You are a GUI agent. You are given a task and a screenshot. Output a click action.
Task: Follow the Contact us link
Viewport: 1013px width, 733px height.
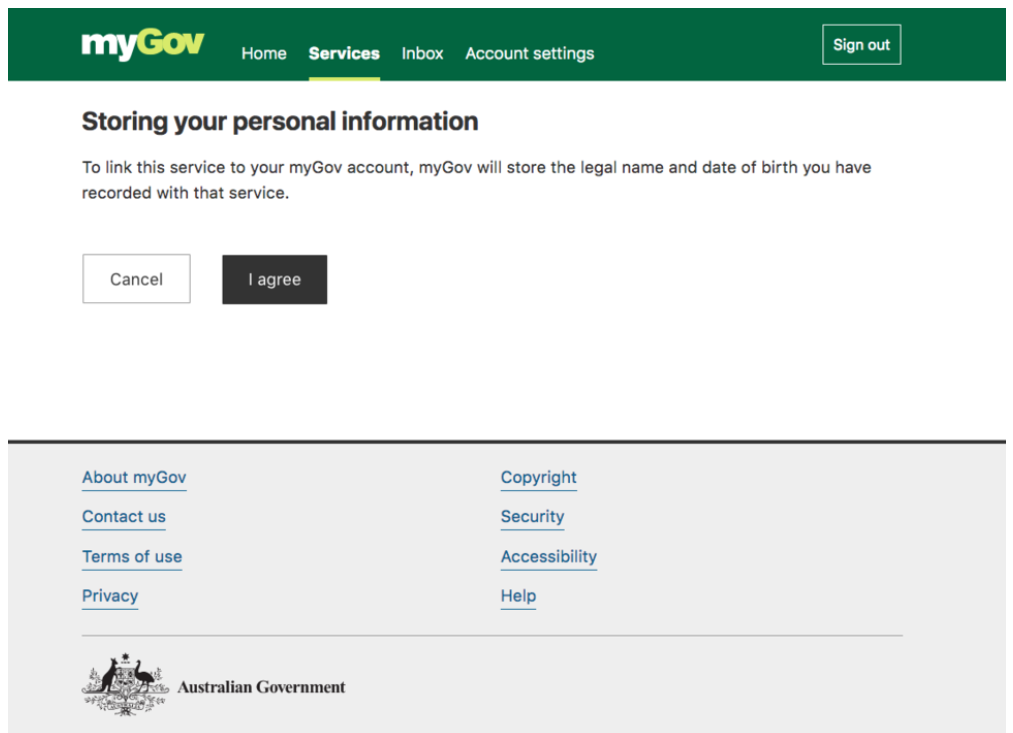124,517
